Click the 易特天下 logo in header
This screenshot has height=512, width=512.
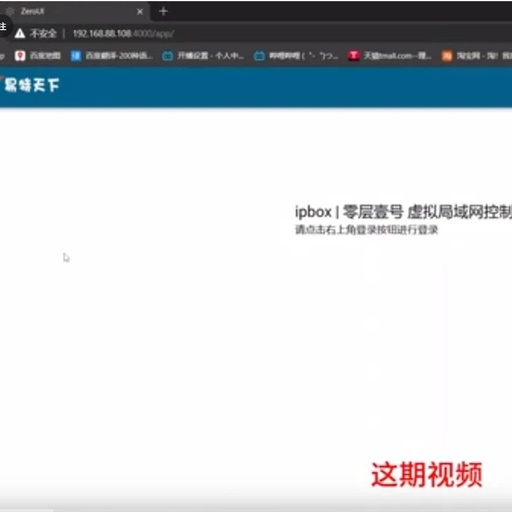click(x=31, y=85)
